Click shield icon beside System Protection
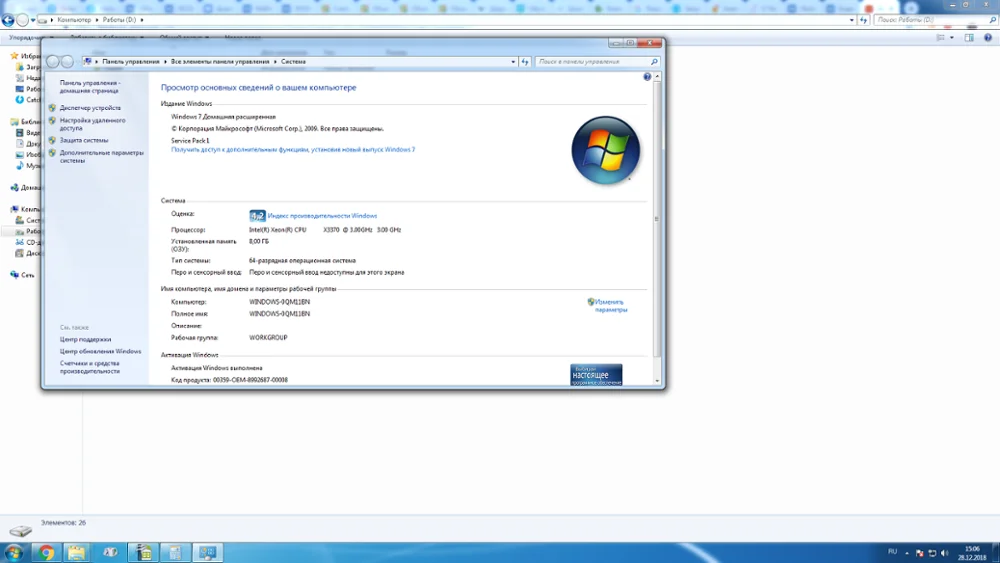Screen dimensions: 1000x563 pos(52,140)
